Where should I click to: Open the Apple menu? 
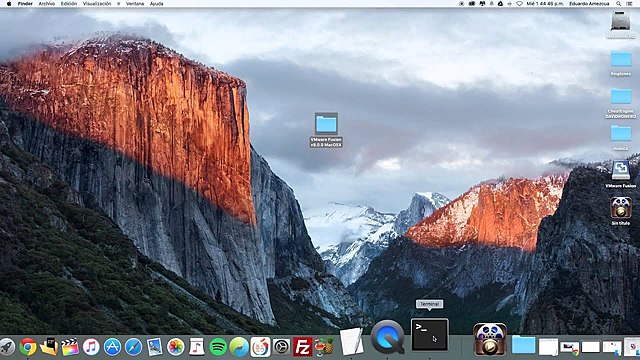click(9, 4)
